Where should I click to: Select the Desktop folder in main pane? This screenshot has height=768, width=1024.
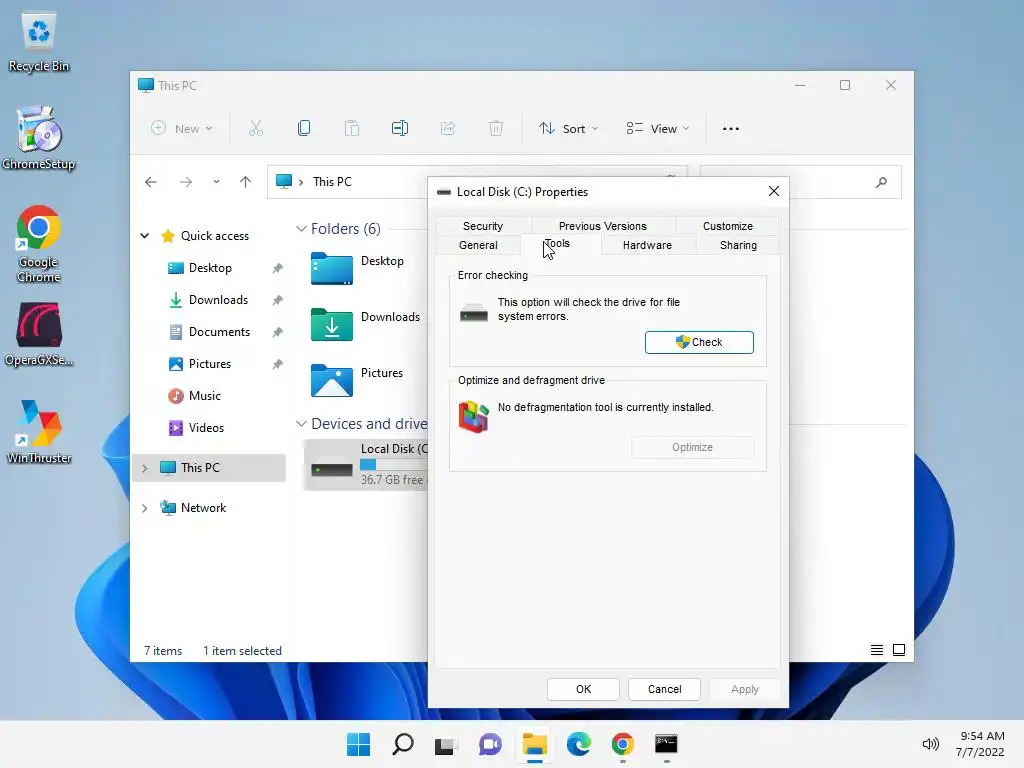pyautogui.click(x=358, y=268)
